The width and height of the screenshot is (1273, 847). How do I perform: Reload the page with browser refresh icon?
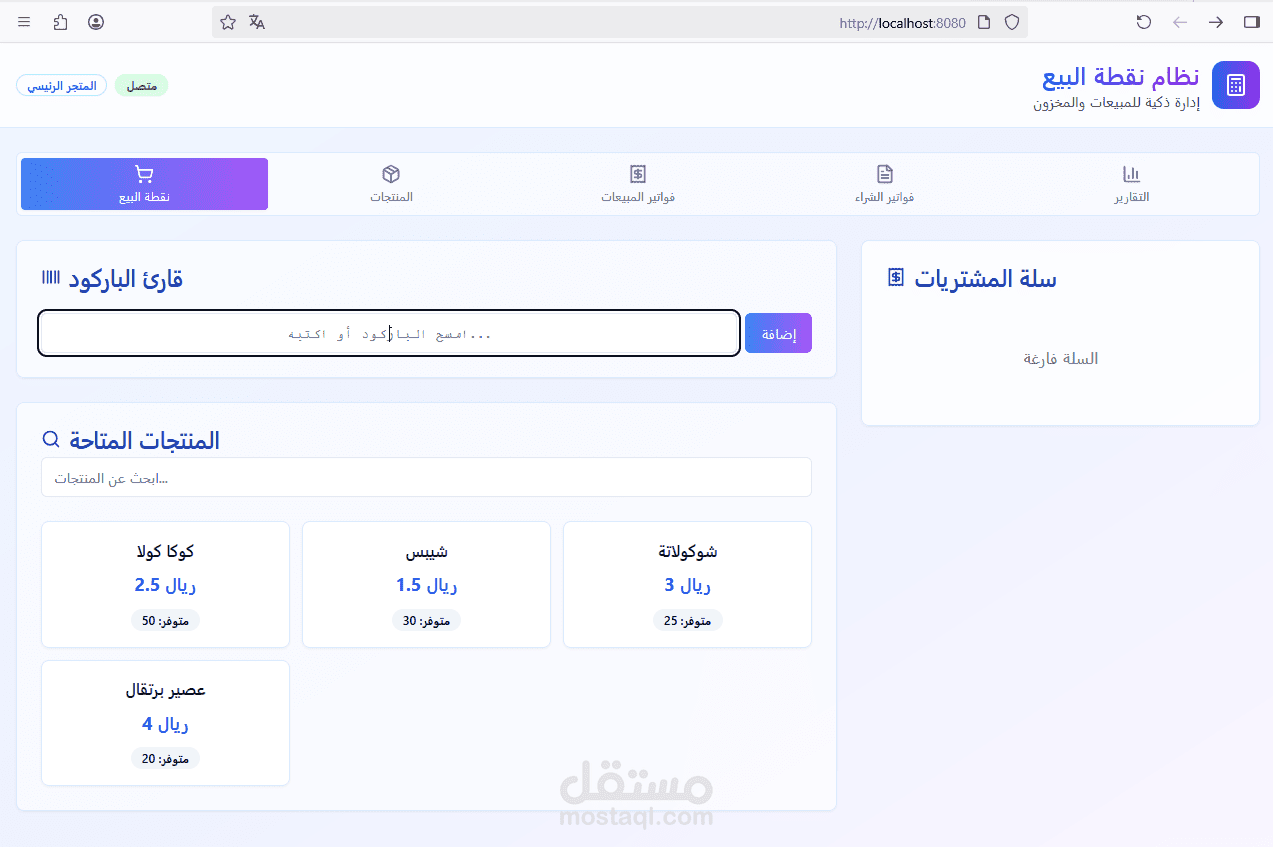pos(1144,22)
